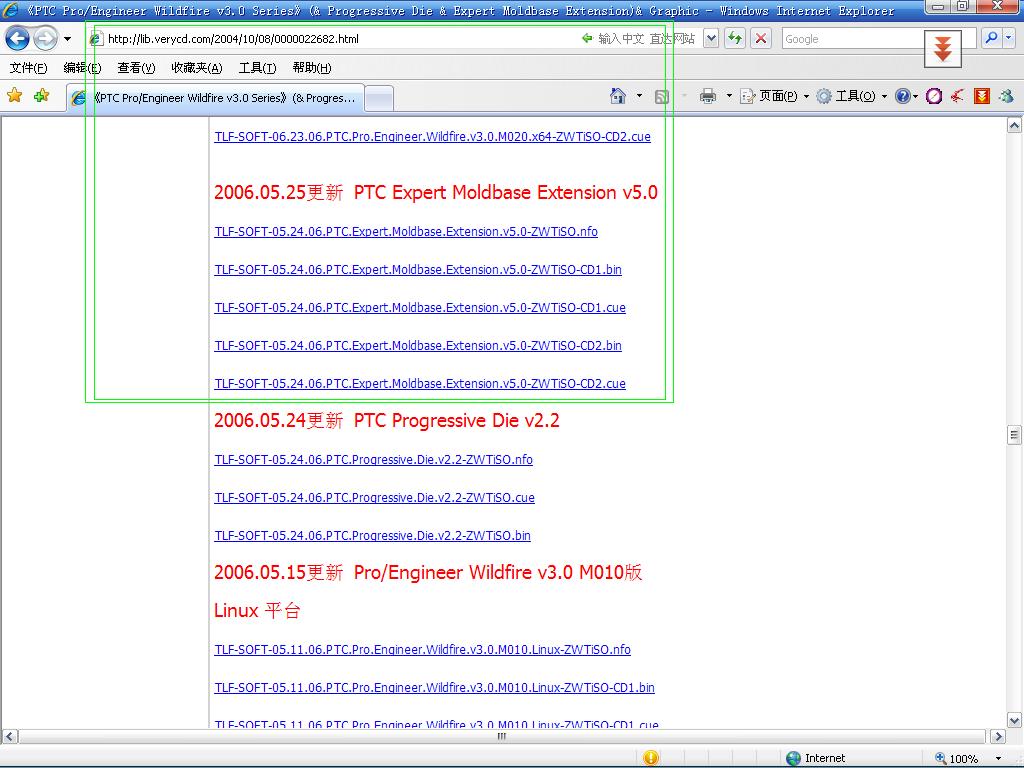1024x768 pixels.
Task: Select the PTC Pro/Engineer Wildfire tab
Action: [x=216, y=98]
